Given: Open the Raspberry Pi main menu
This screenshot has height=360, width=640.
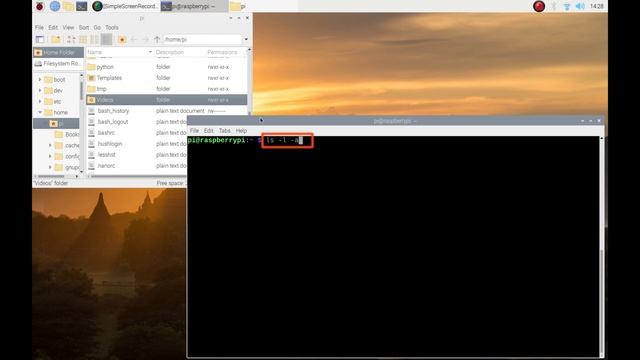Looking at the screenshot, I should (x=40, y=6).
